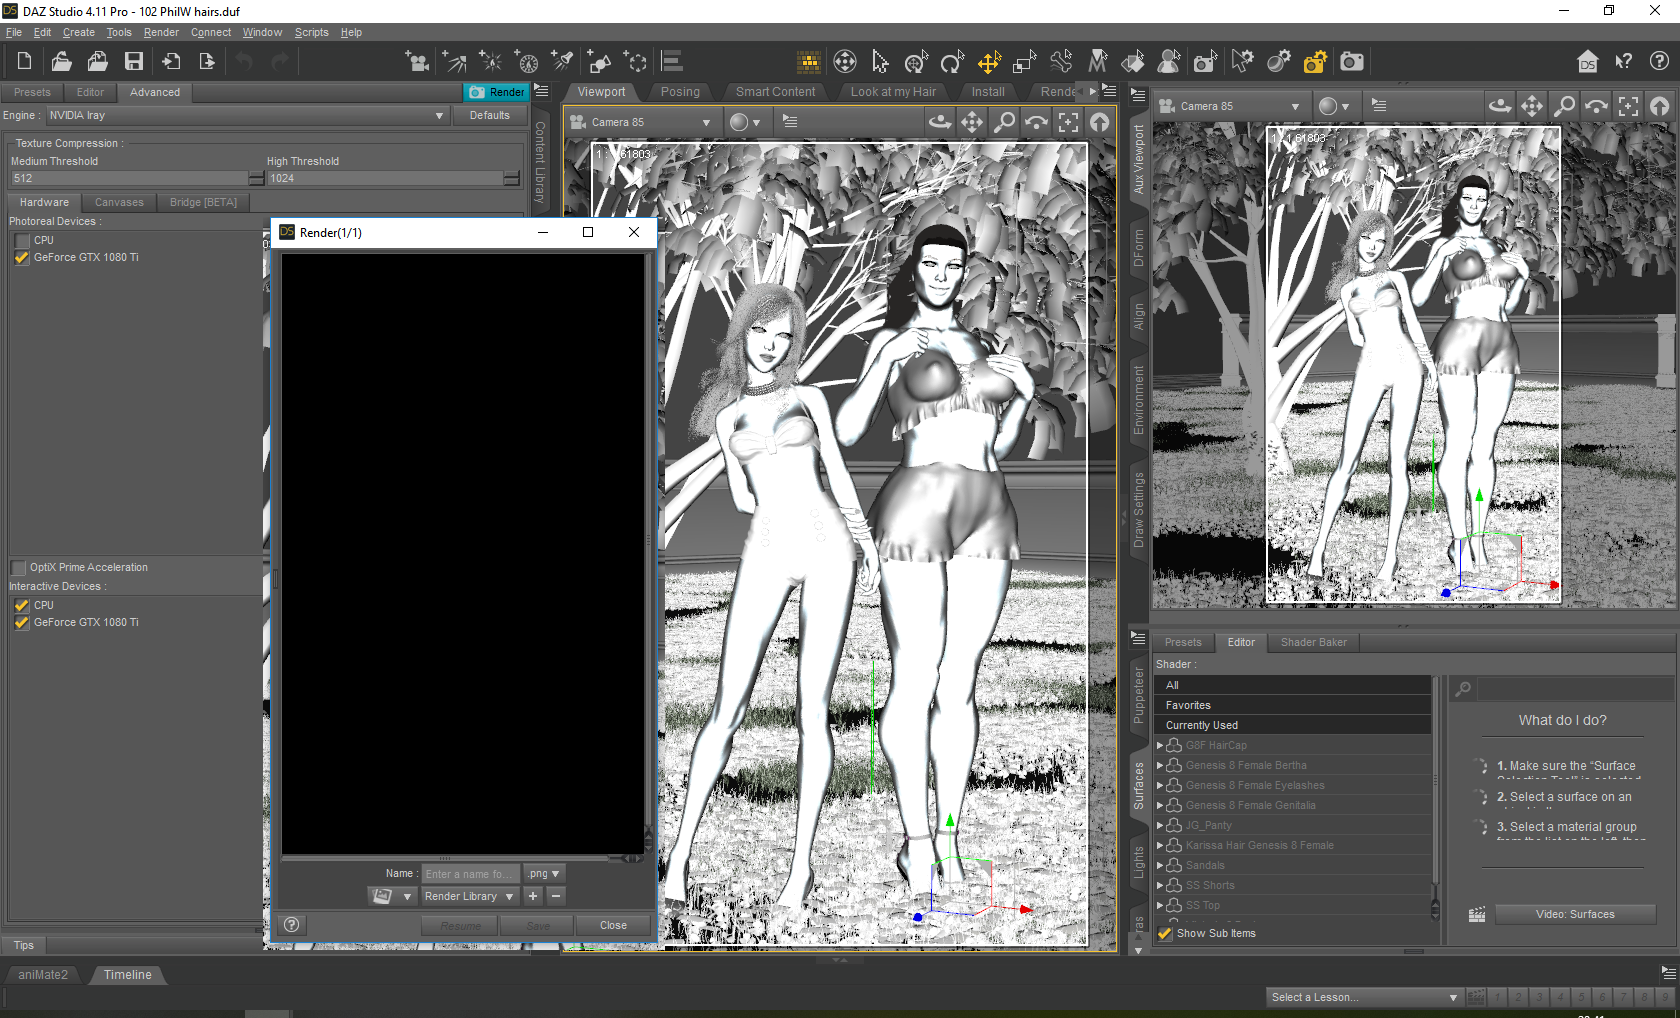The width and height of the screenshot is (1680, 1018).
Task: Expand the G8F HairCap tree item
Action: tap(1160, 745)
